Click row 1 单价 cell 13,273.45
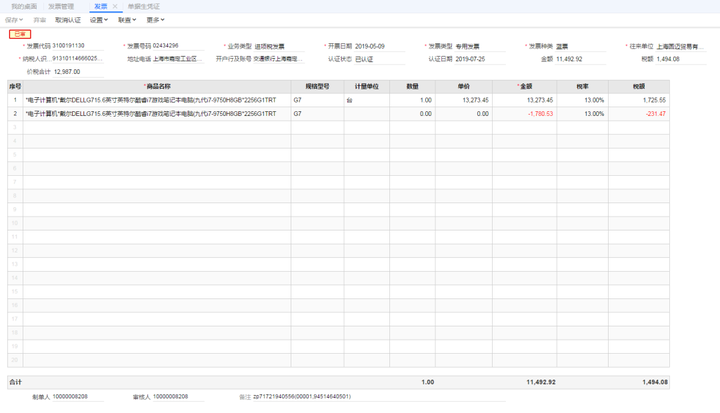This screenshot has height=413, width=720. [x=464, y=100]
